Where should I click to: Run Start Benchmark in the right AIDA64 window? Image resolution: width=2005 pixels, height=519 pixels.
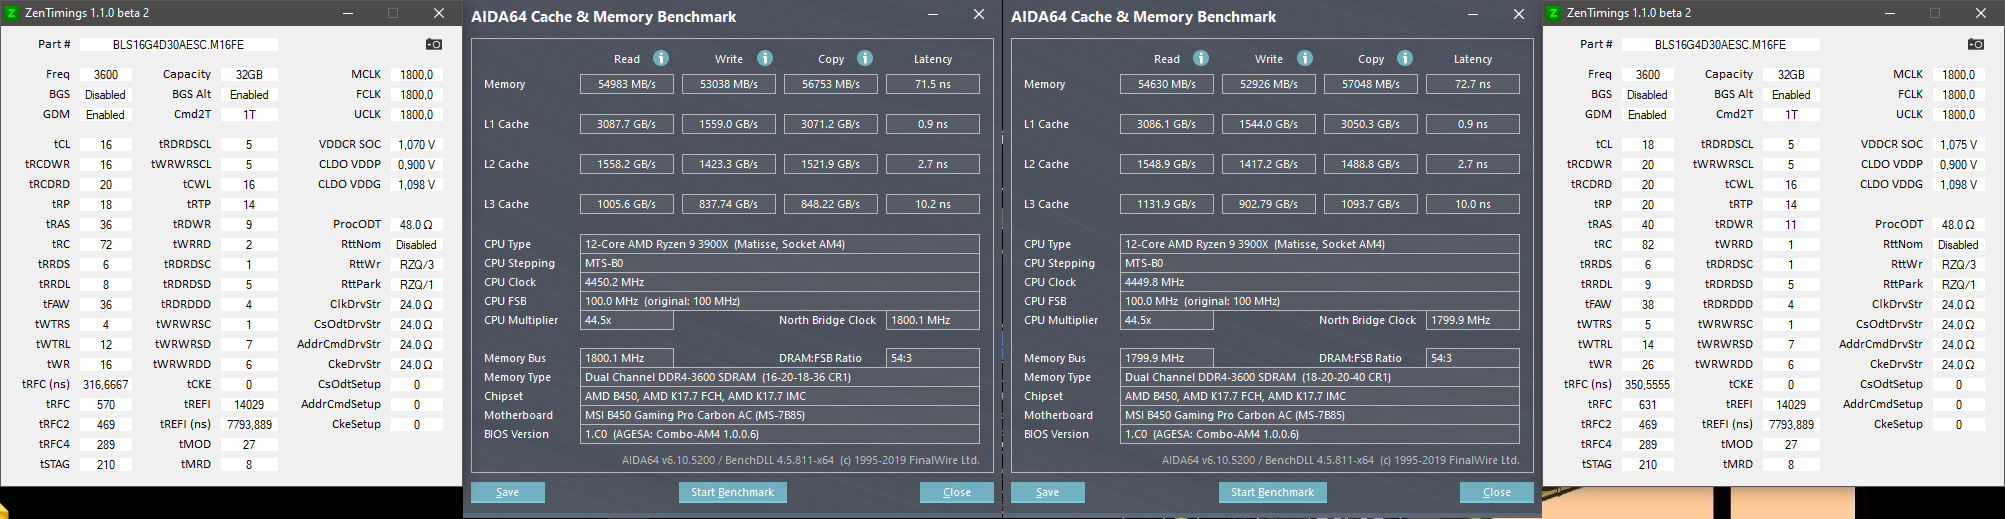coord(1272,492)
